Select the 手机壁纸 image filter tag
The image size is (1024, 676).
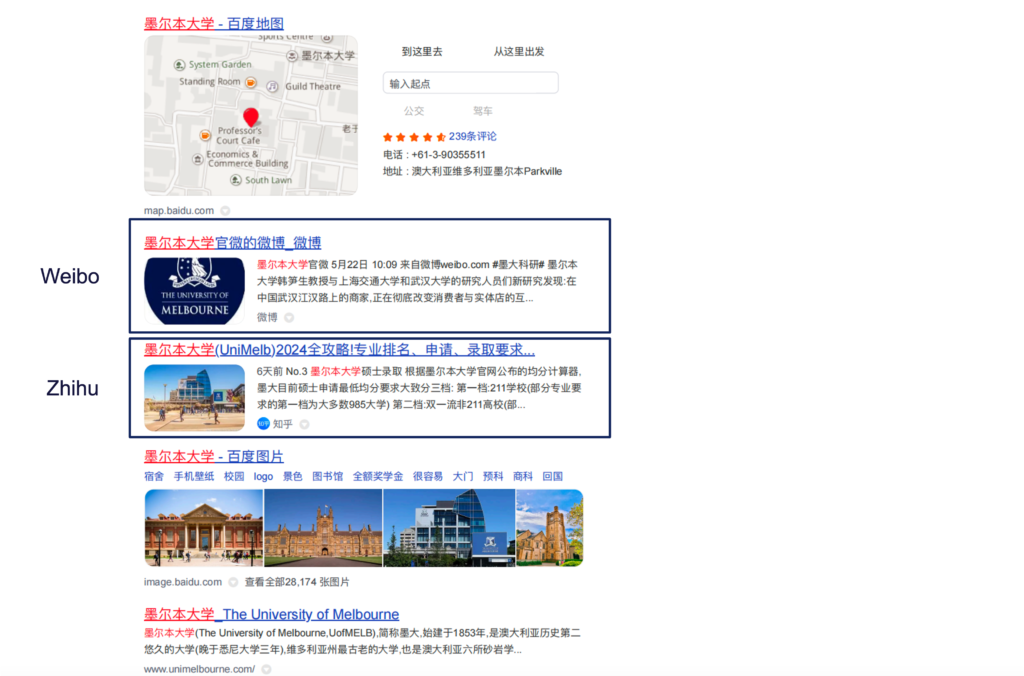[x=194, y=476]
